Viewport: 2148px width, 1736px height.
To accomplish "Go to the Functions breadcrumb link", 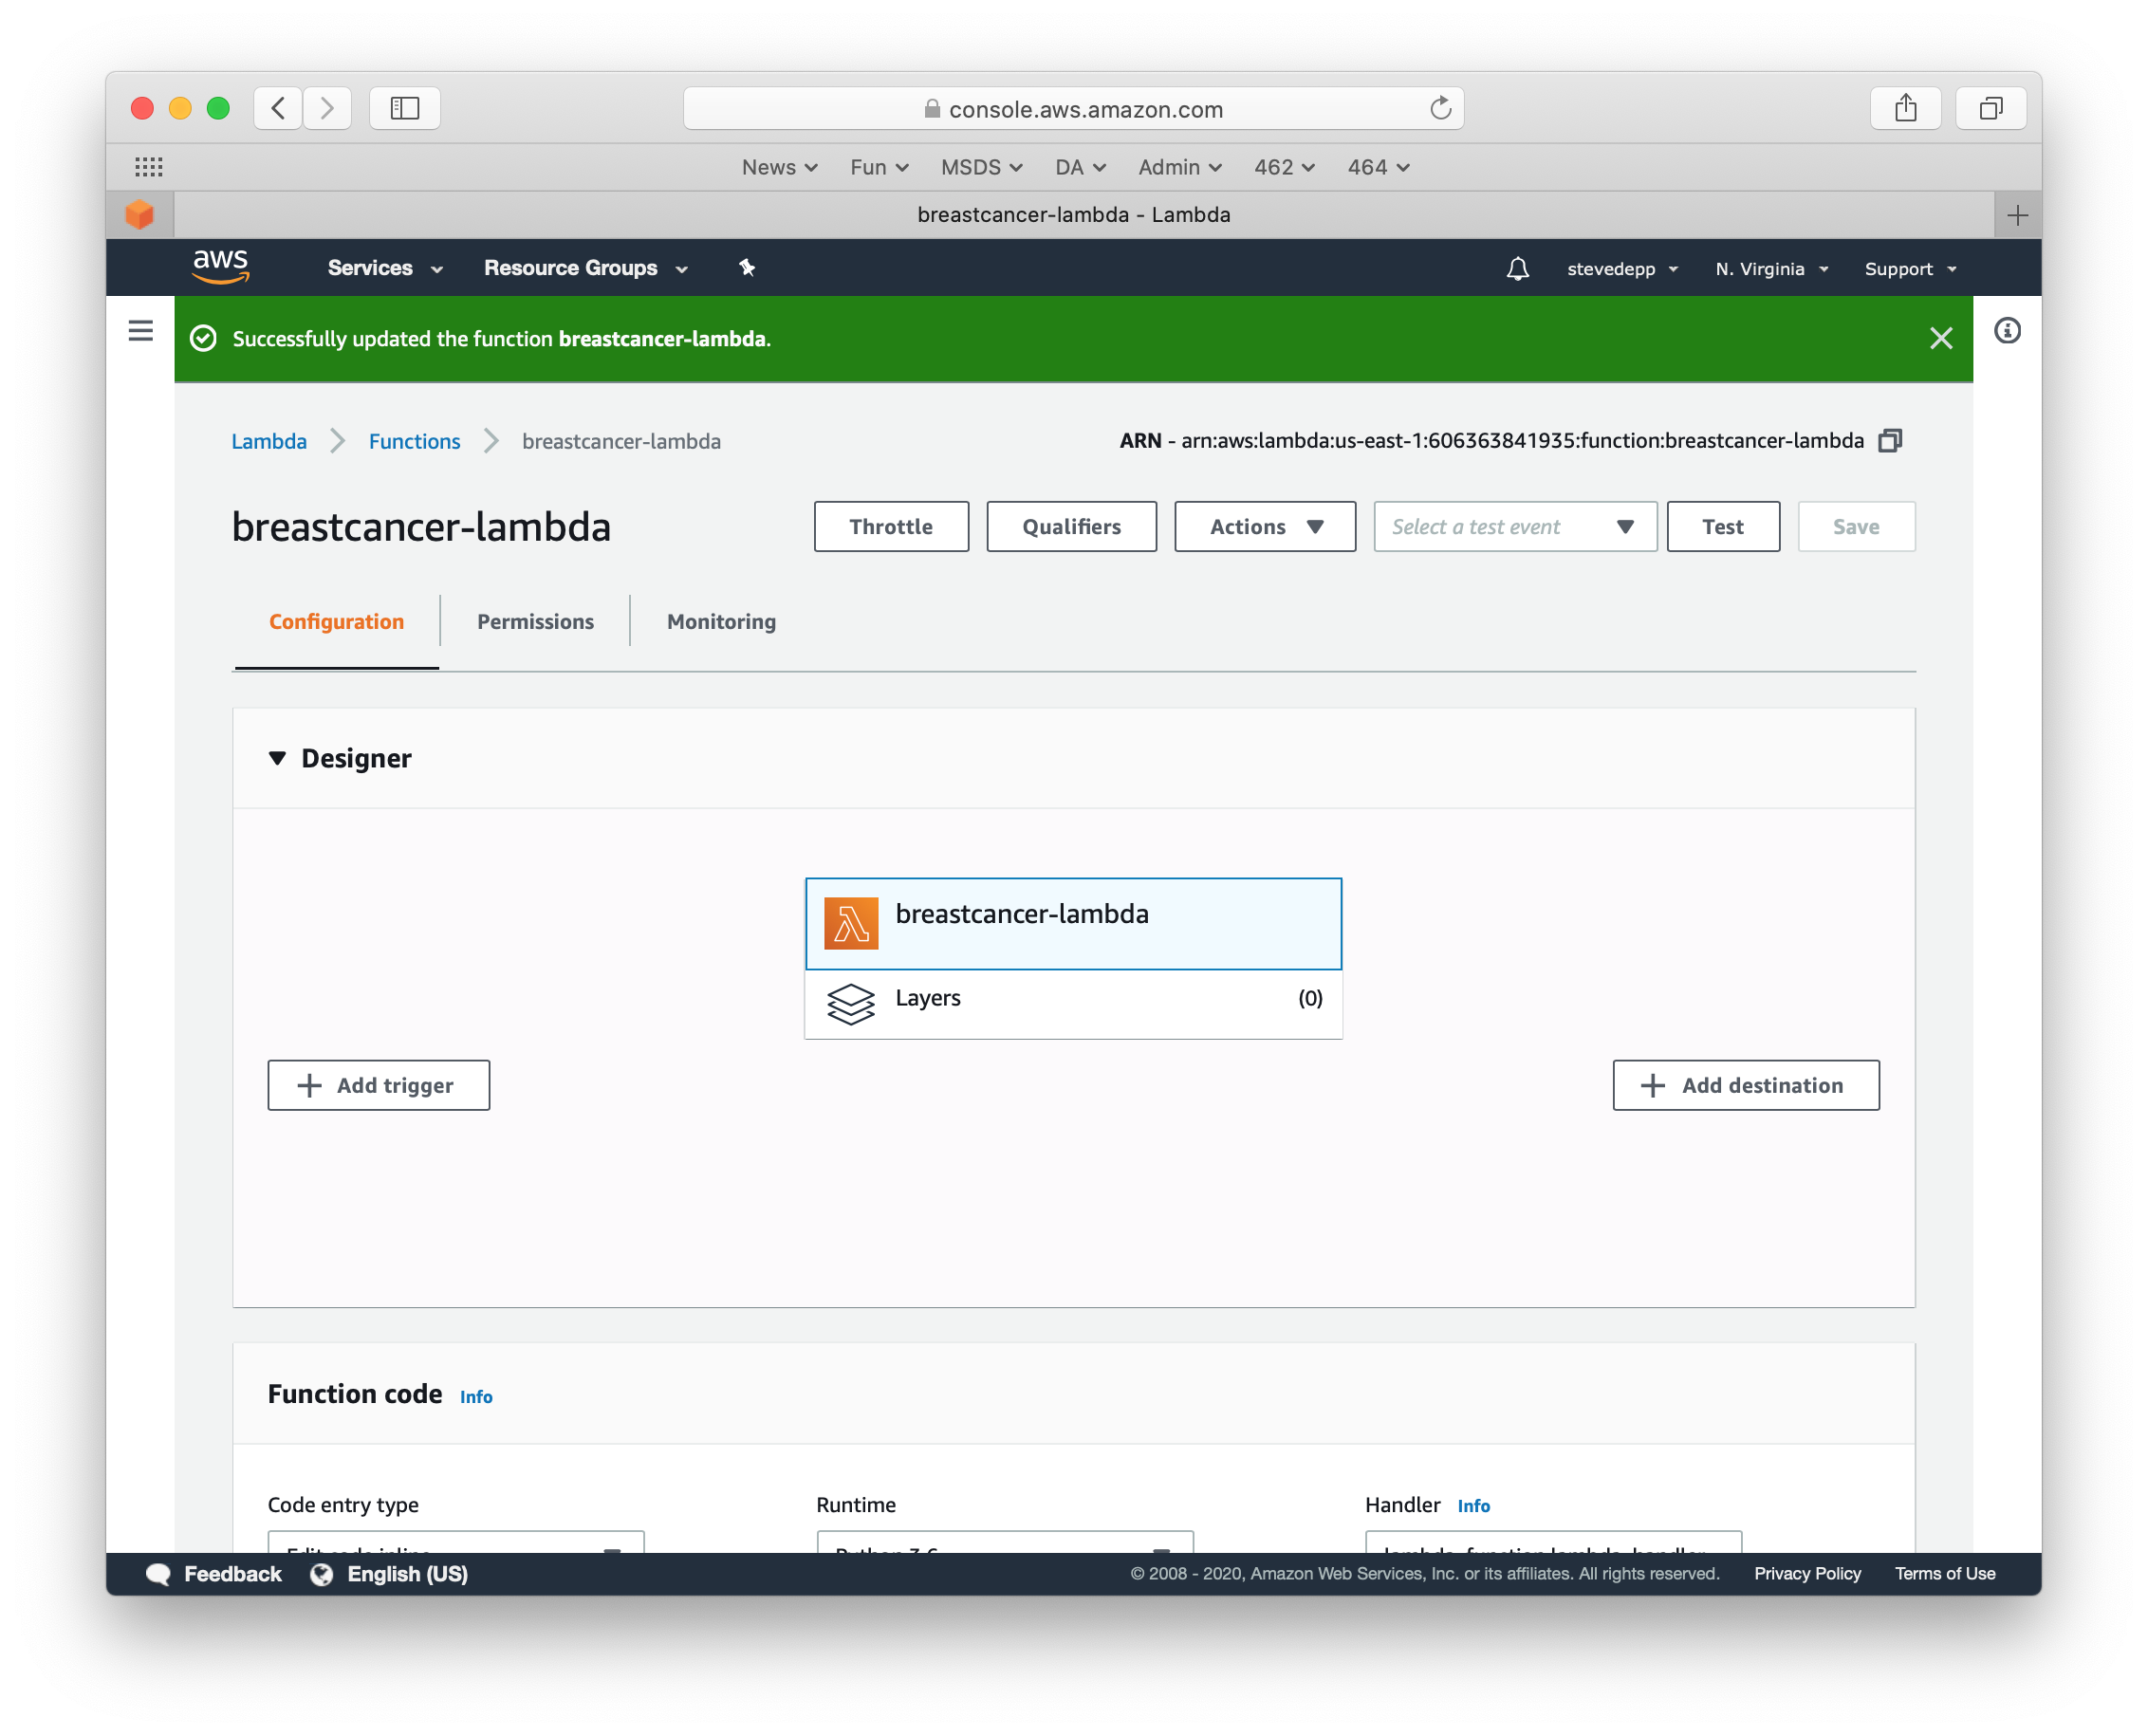I will 414,441.
